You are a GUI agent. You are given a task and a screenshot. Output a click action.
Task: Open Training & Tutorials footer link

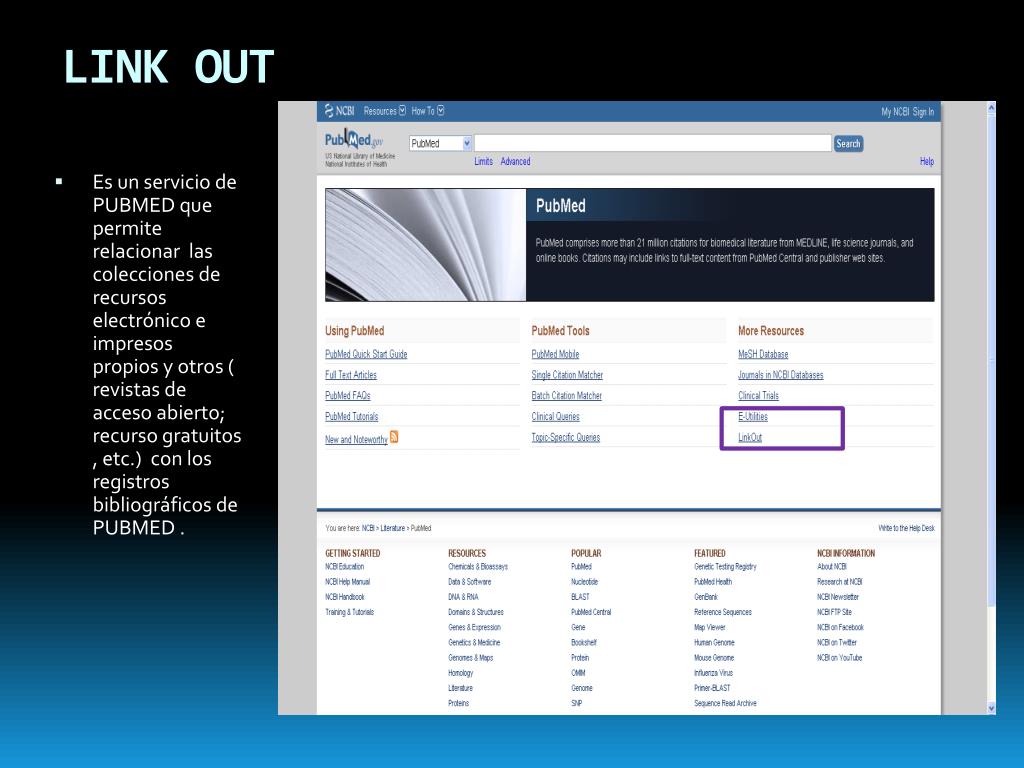click(349, 613)
